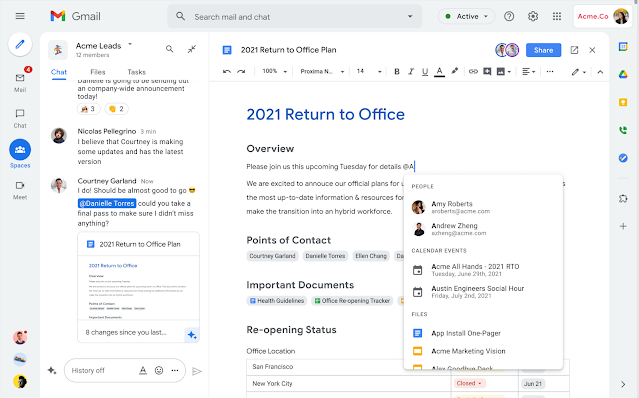Open the Settings gear icon
Viewport: 639px width, 398px height.
pyautogui.click(x=533, y=16)
